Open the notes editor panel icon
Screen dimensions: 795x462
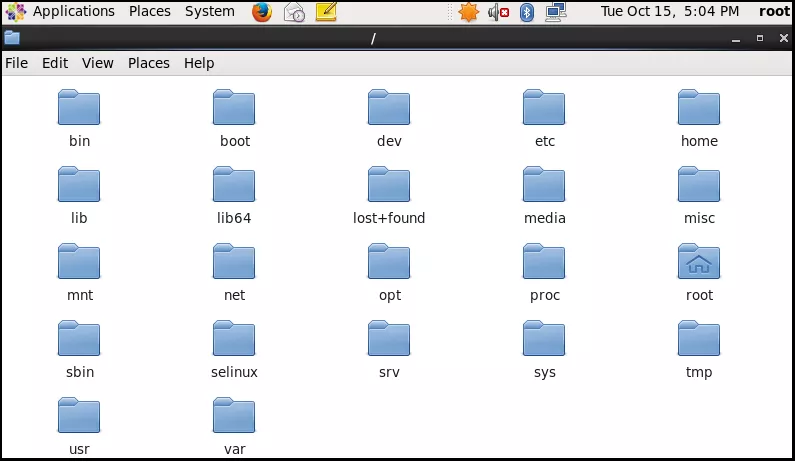[x=326, y=11]
